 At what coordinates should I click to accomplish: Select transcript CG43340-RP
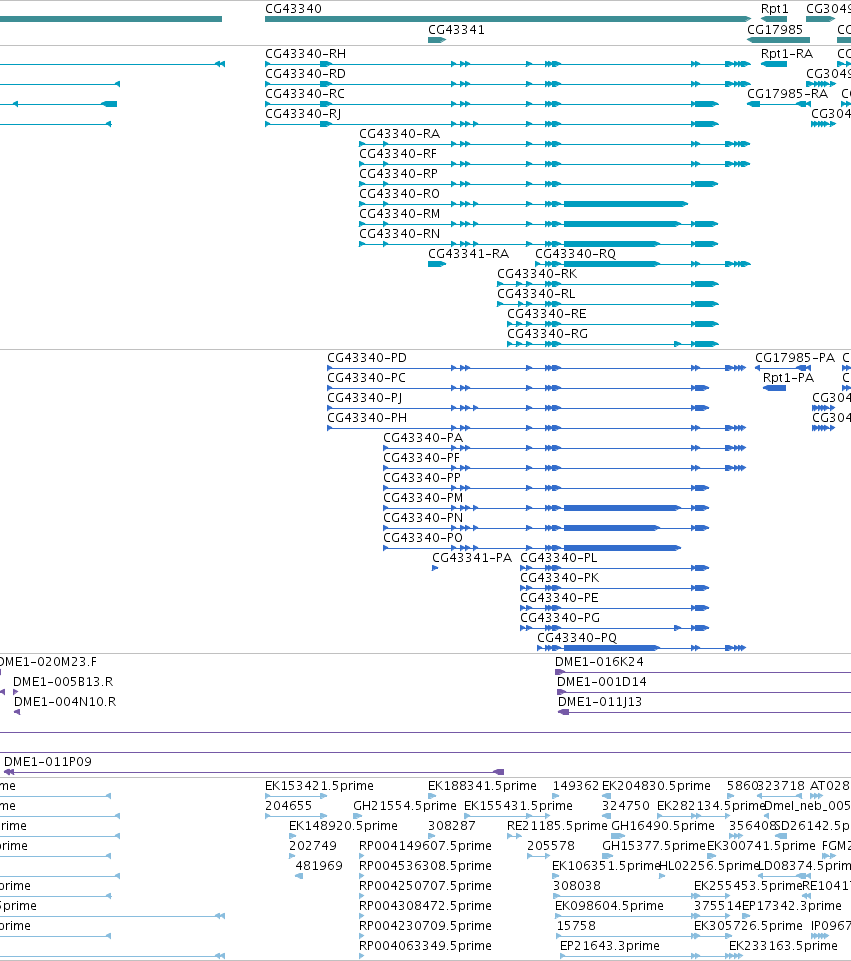[398, 174]
